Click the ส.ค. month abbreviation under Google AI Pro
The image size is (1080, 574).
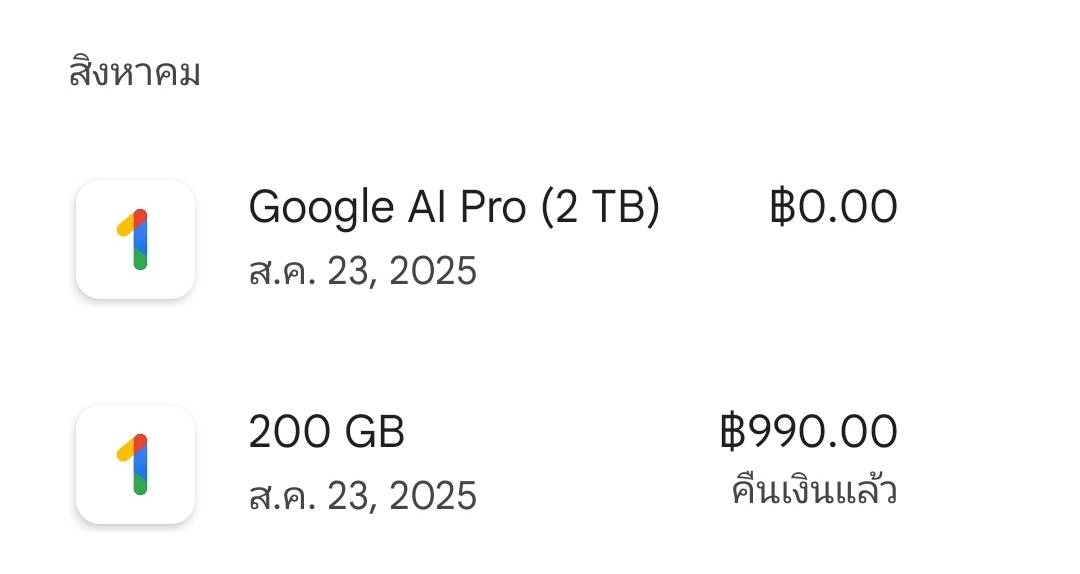(x=282, y=271)
